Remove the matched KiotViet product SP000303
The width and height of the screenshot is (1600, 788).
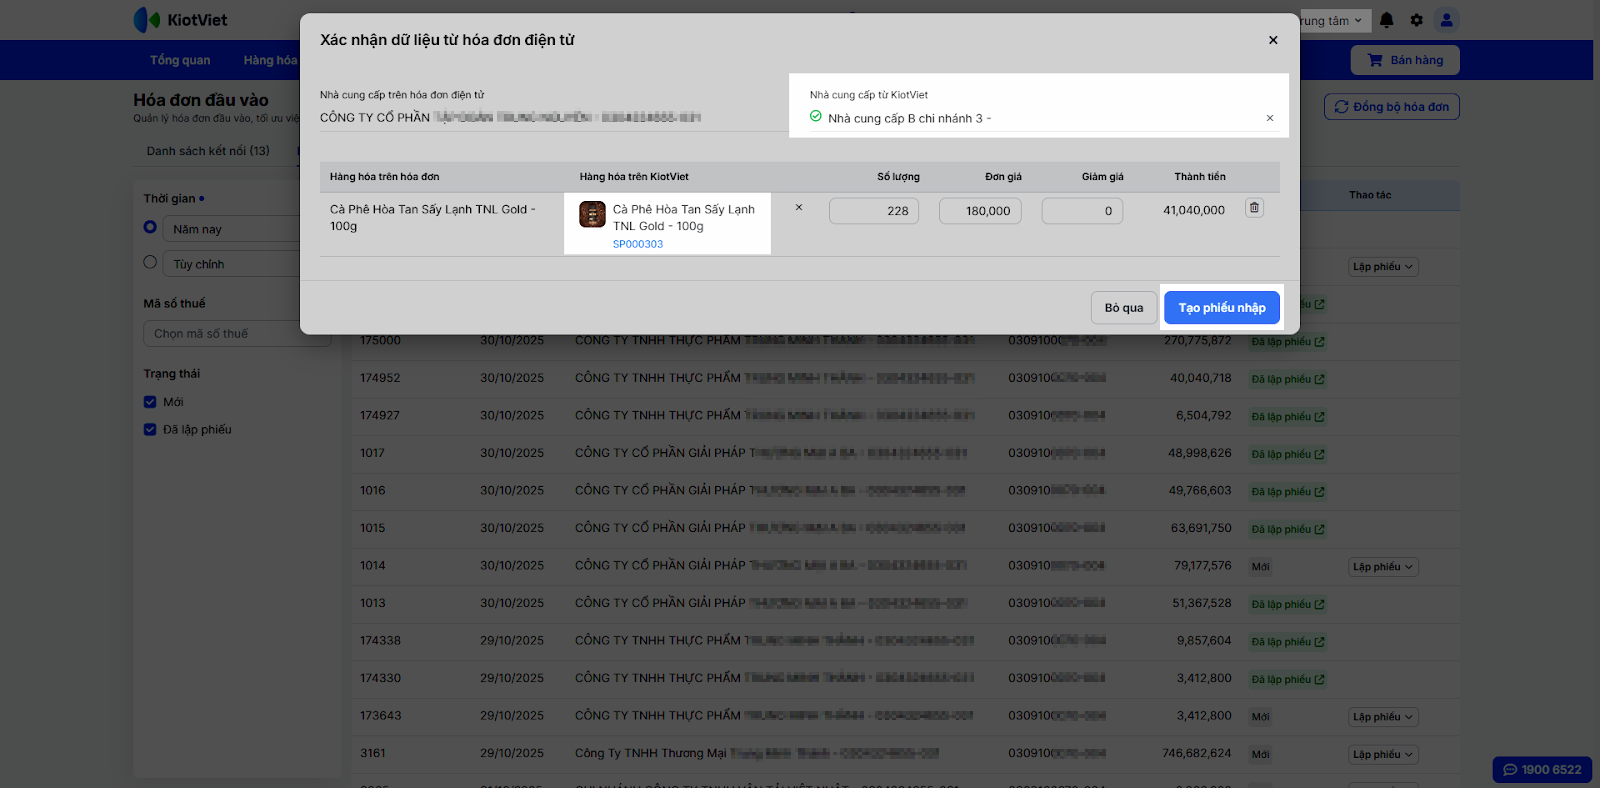point(799,208)
